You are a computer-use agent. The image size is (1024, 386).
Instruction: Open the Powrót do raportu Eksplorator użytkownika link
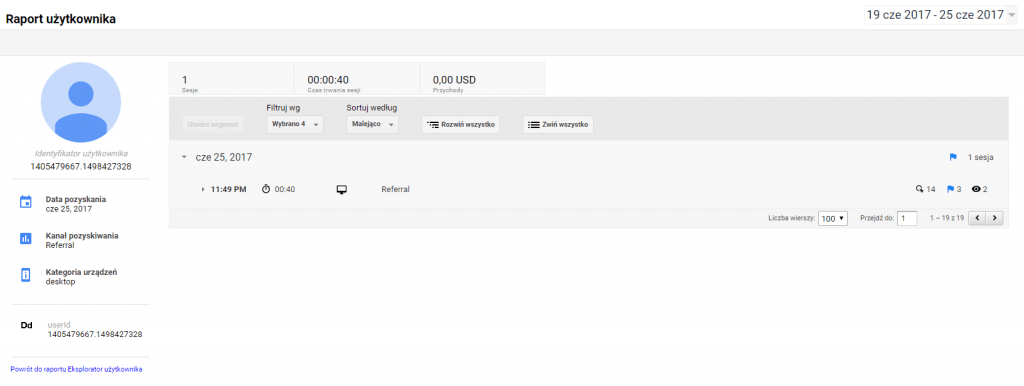[x=76, y=370]
